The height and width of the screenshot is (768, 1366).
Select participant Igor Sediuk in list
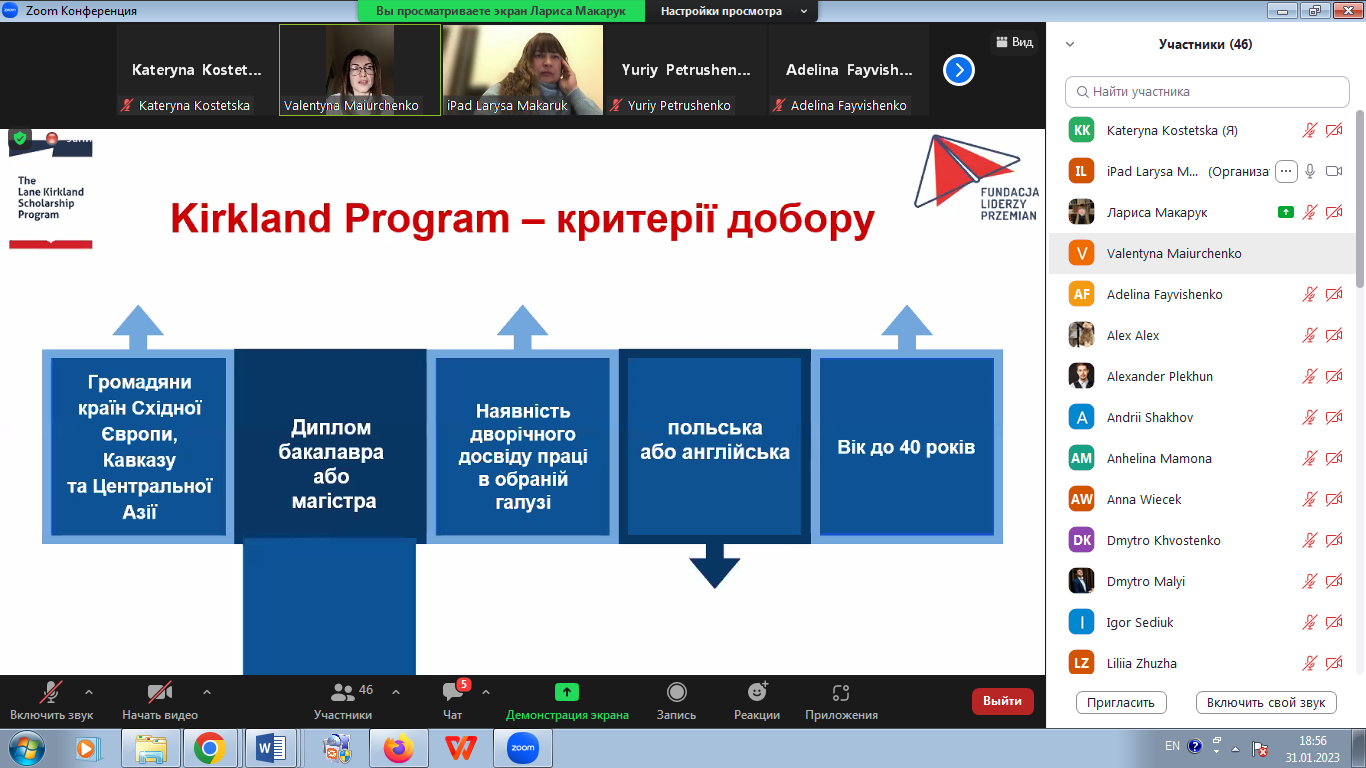tap(1203, 622)
